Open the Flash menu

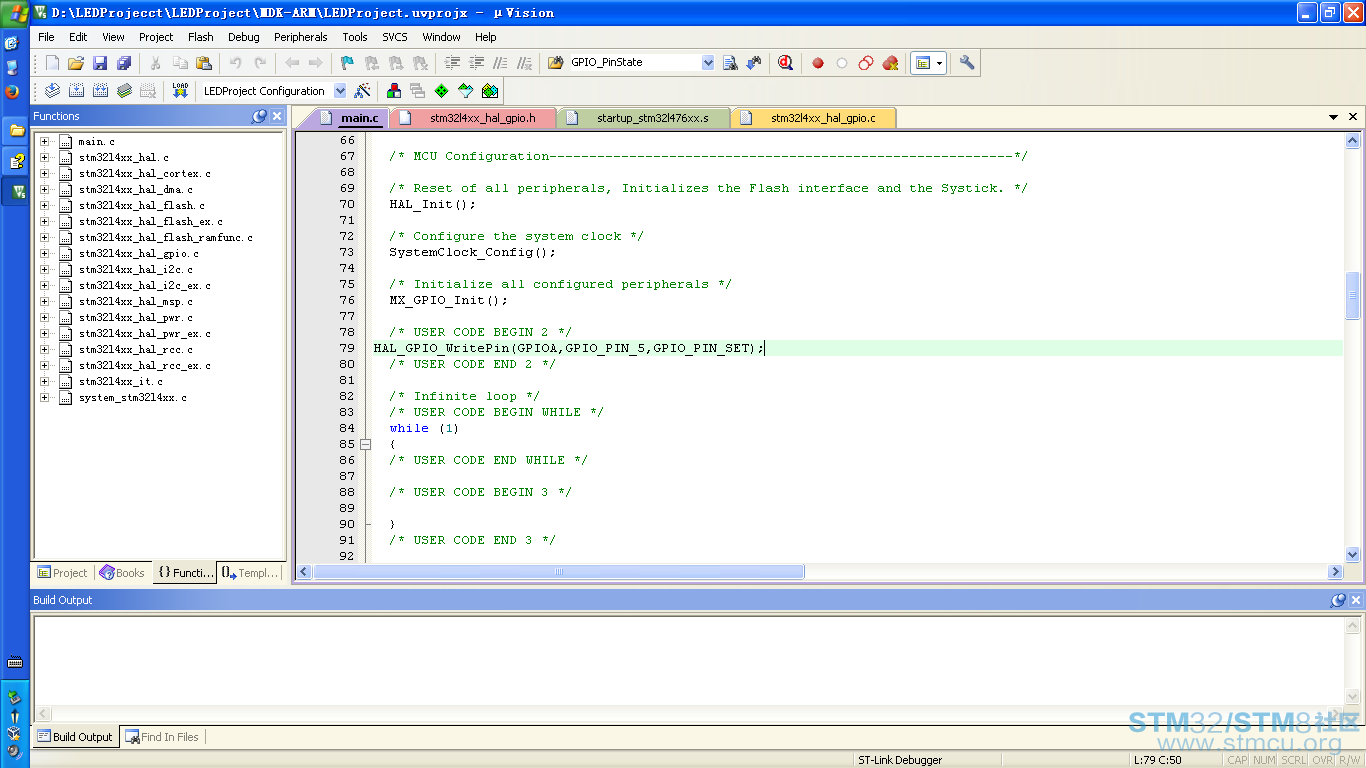(201, 37)
